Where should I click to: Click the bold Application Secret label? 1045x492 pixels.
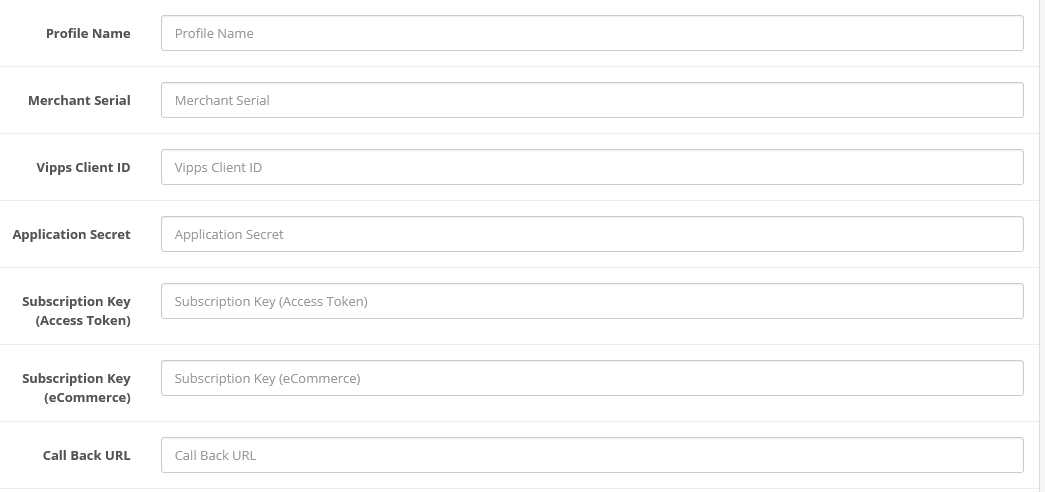coord(71,234)
